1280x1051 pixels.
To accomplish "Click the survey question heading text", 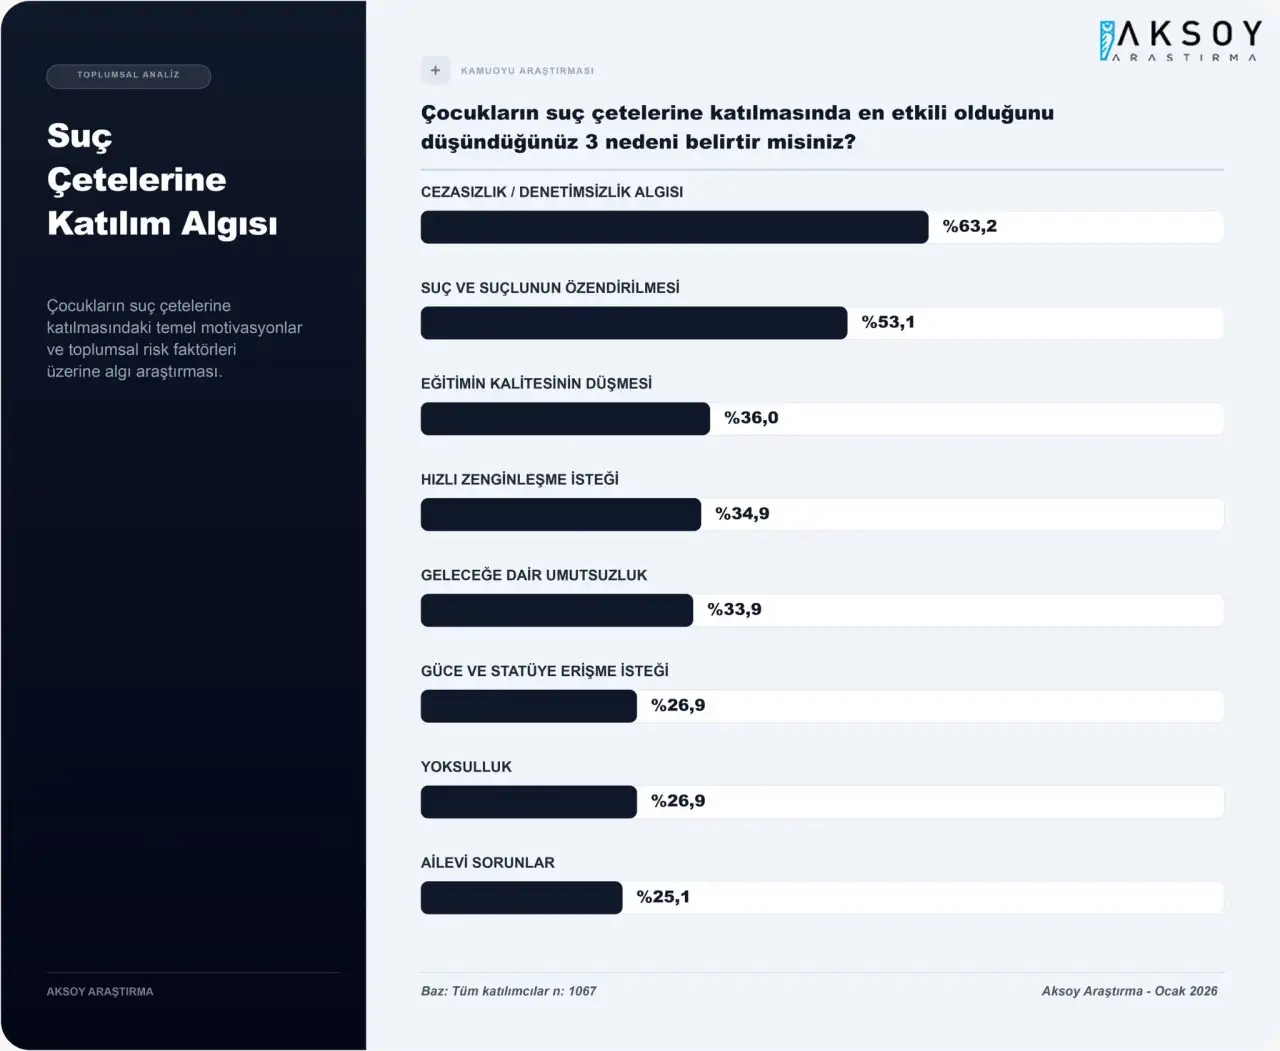I will pyautogui.click(x=737, y=127).
